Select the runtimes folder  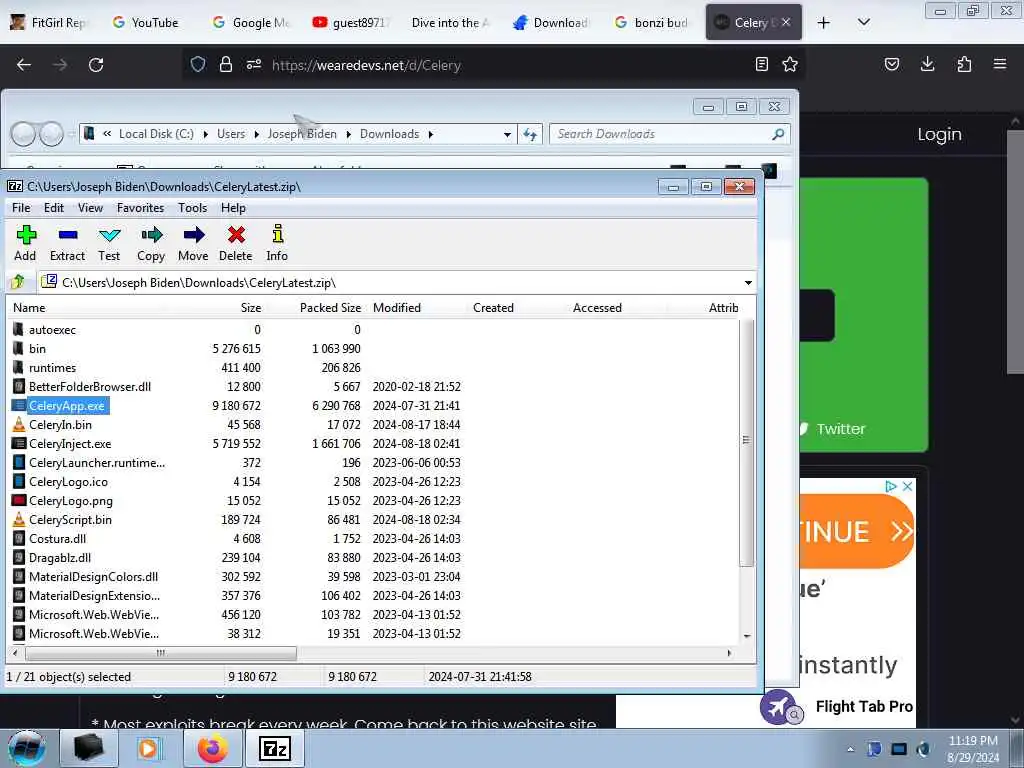(52, 368)
